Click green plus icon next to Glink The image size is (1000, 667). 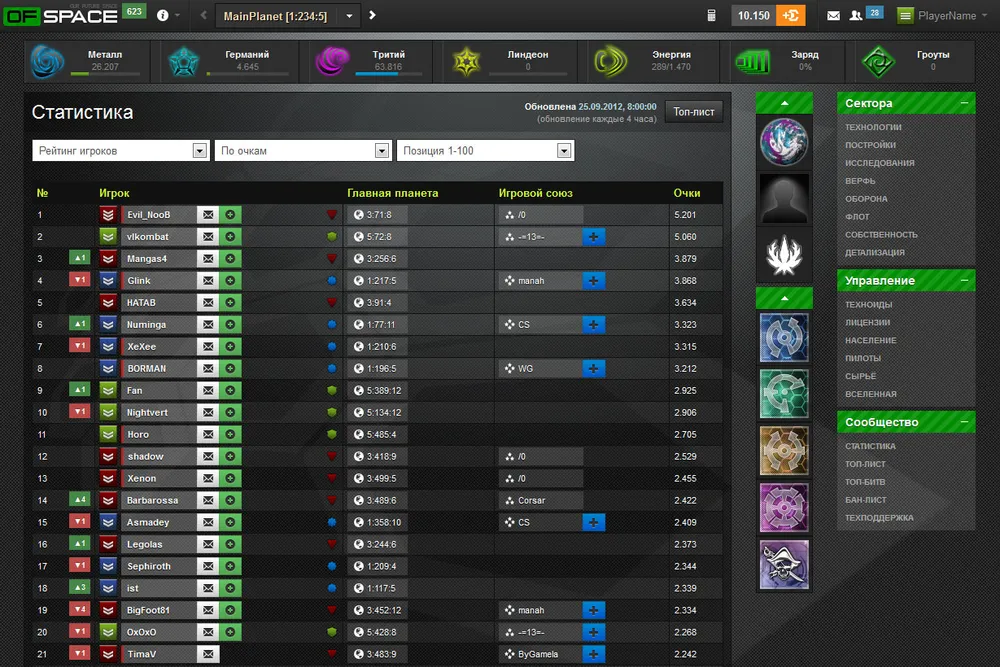[230, 280]
